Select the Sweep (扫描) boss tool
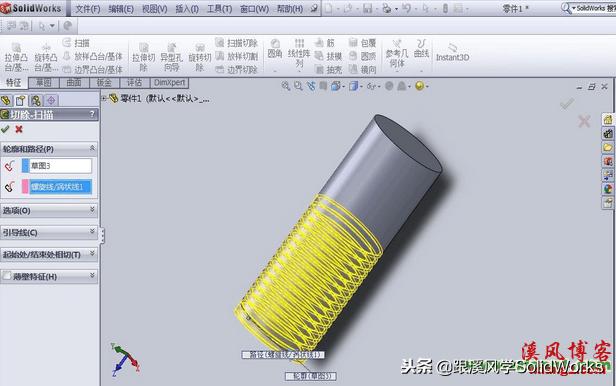This screenshot has width=616, height=386. 76,42
